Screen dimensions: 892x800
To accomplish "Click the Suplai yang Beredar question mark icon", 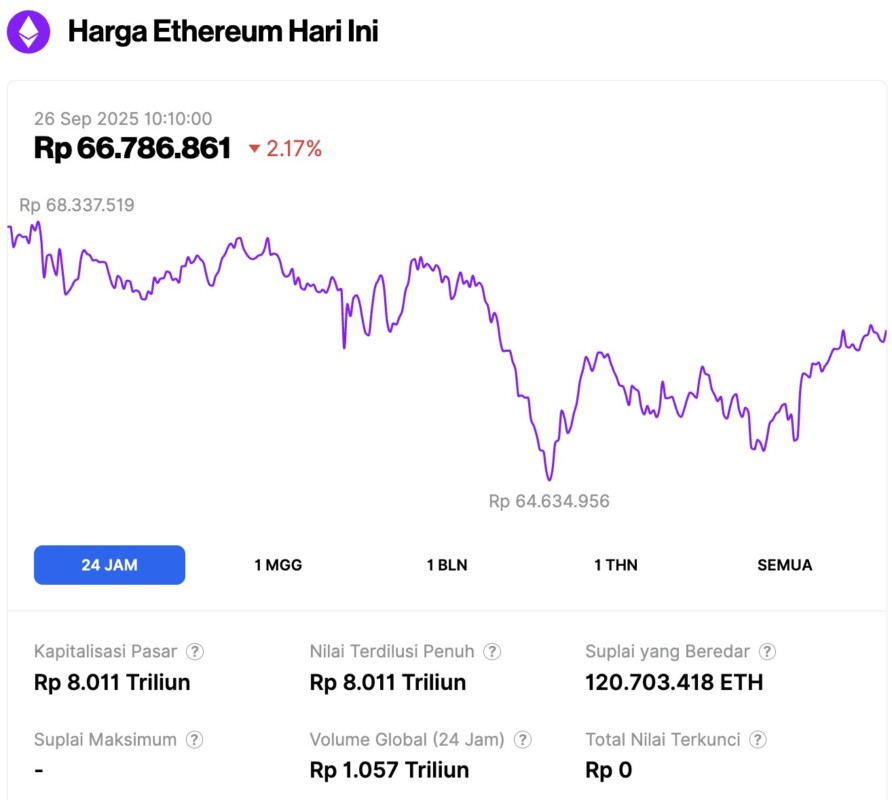I will [x=767, y=651].
